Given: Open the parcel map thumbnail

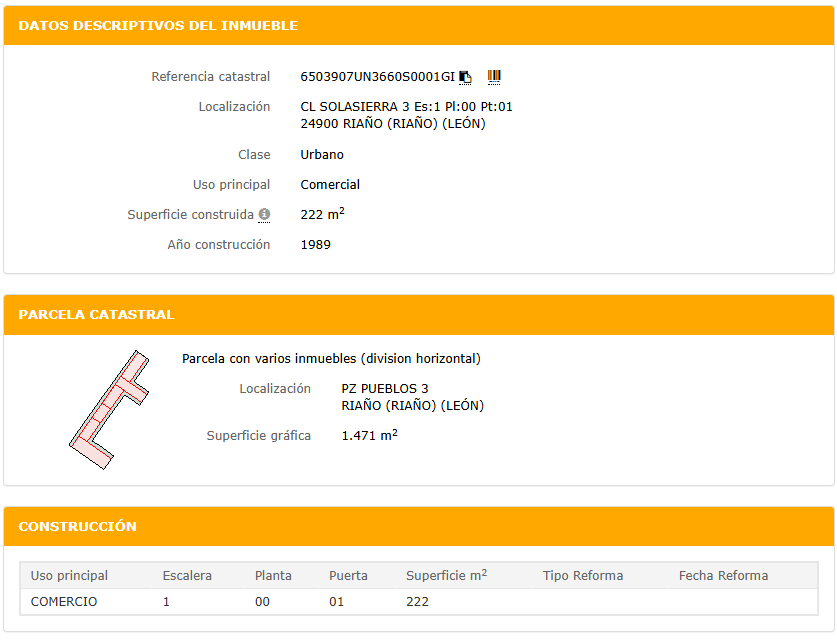Looking at the screenshot, I should tap(109, 410).
